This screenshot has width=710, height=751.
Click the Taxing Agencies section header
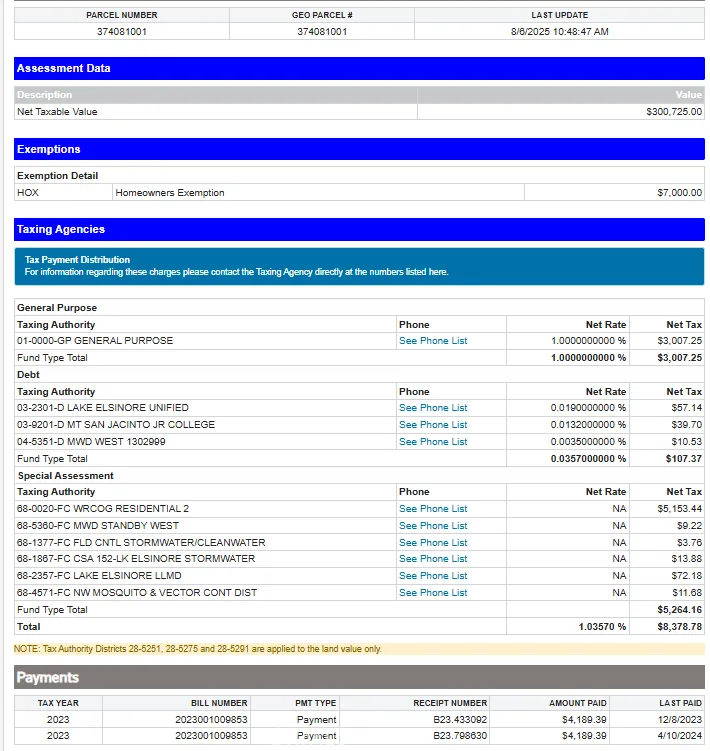pyautogui.click(x=359, y=229)
